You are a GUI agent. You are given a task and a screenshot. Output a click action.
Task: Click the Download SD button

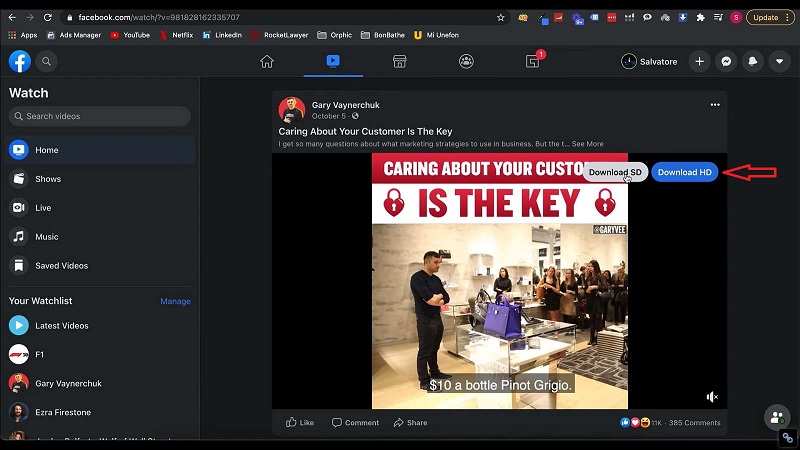pyautogui.click(x=615, y=172)
